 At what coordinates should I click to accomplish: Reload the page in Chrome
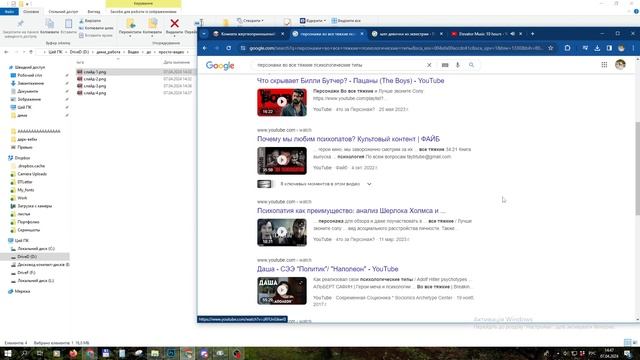[x=229, y=48]
